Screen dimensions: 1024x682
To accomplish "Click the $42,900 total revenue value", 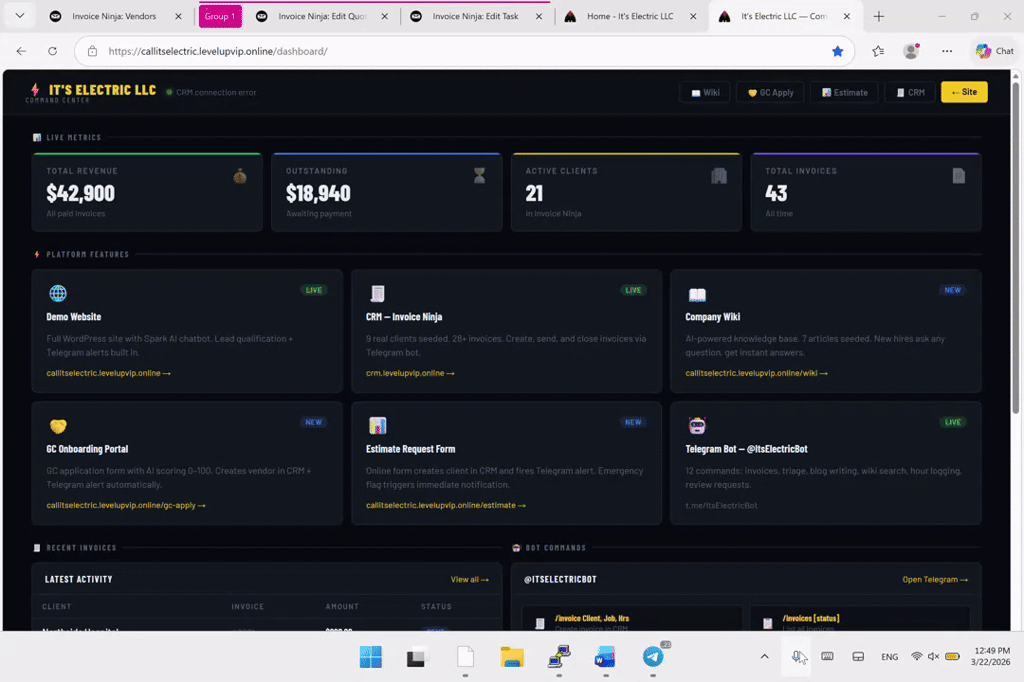I will [80, 193].
